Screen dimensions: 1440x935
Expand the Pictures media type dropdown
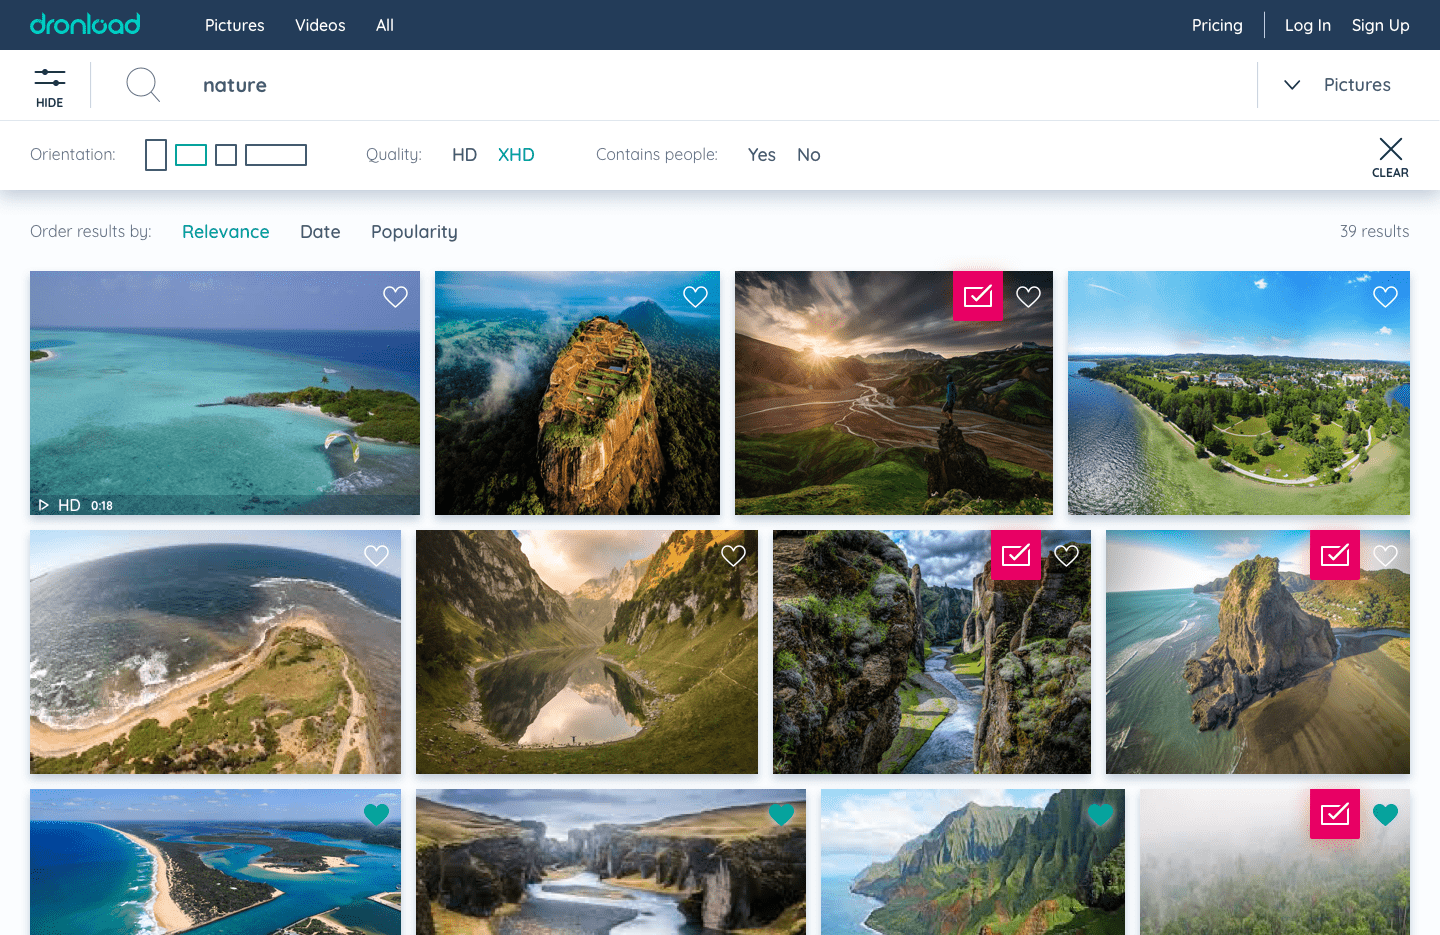[1337, 85]
